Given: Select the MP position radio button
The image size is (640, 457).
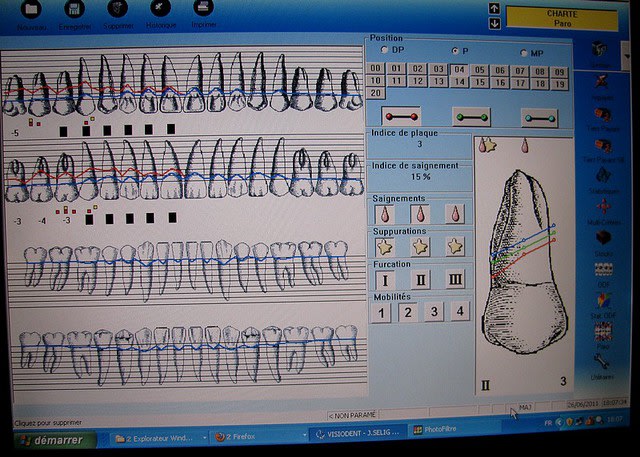Looking at the screenshot, I should point(524,51).
